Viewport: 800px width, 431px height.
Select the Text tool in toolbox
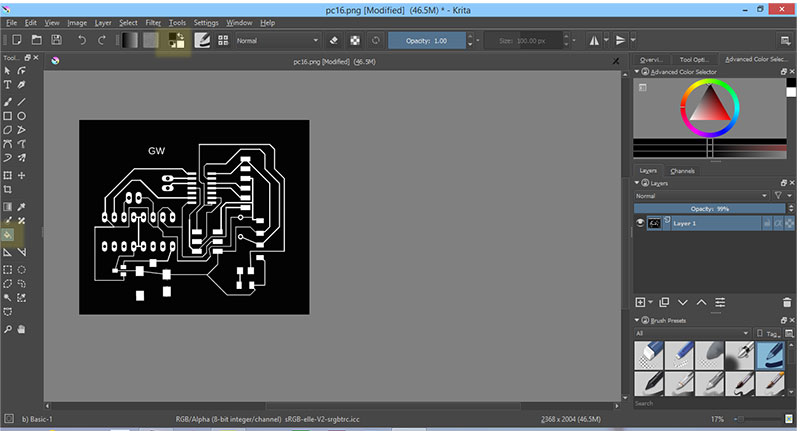tap(8, 85)
